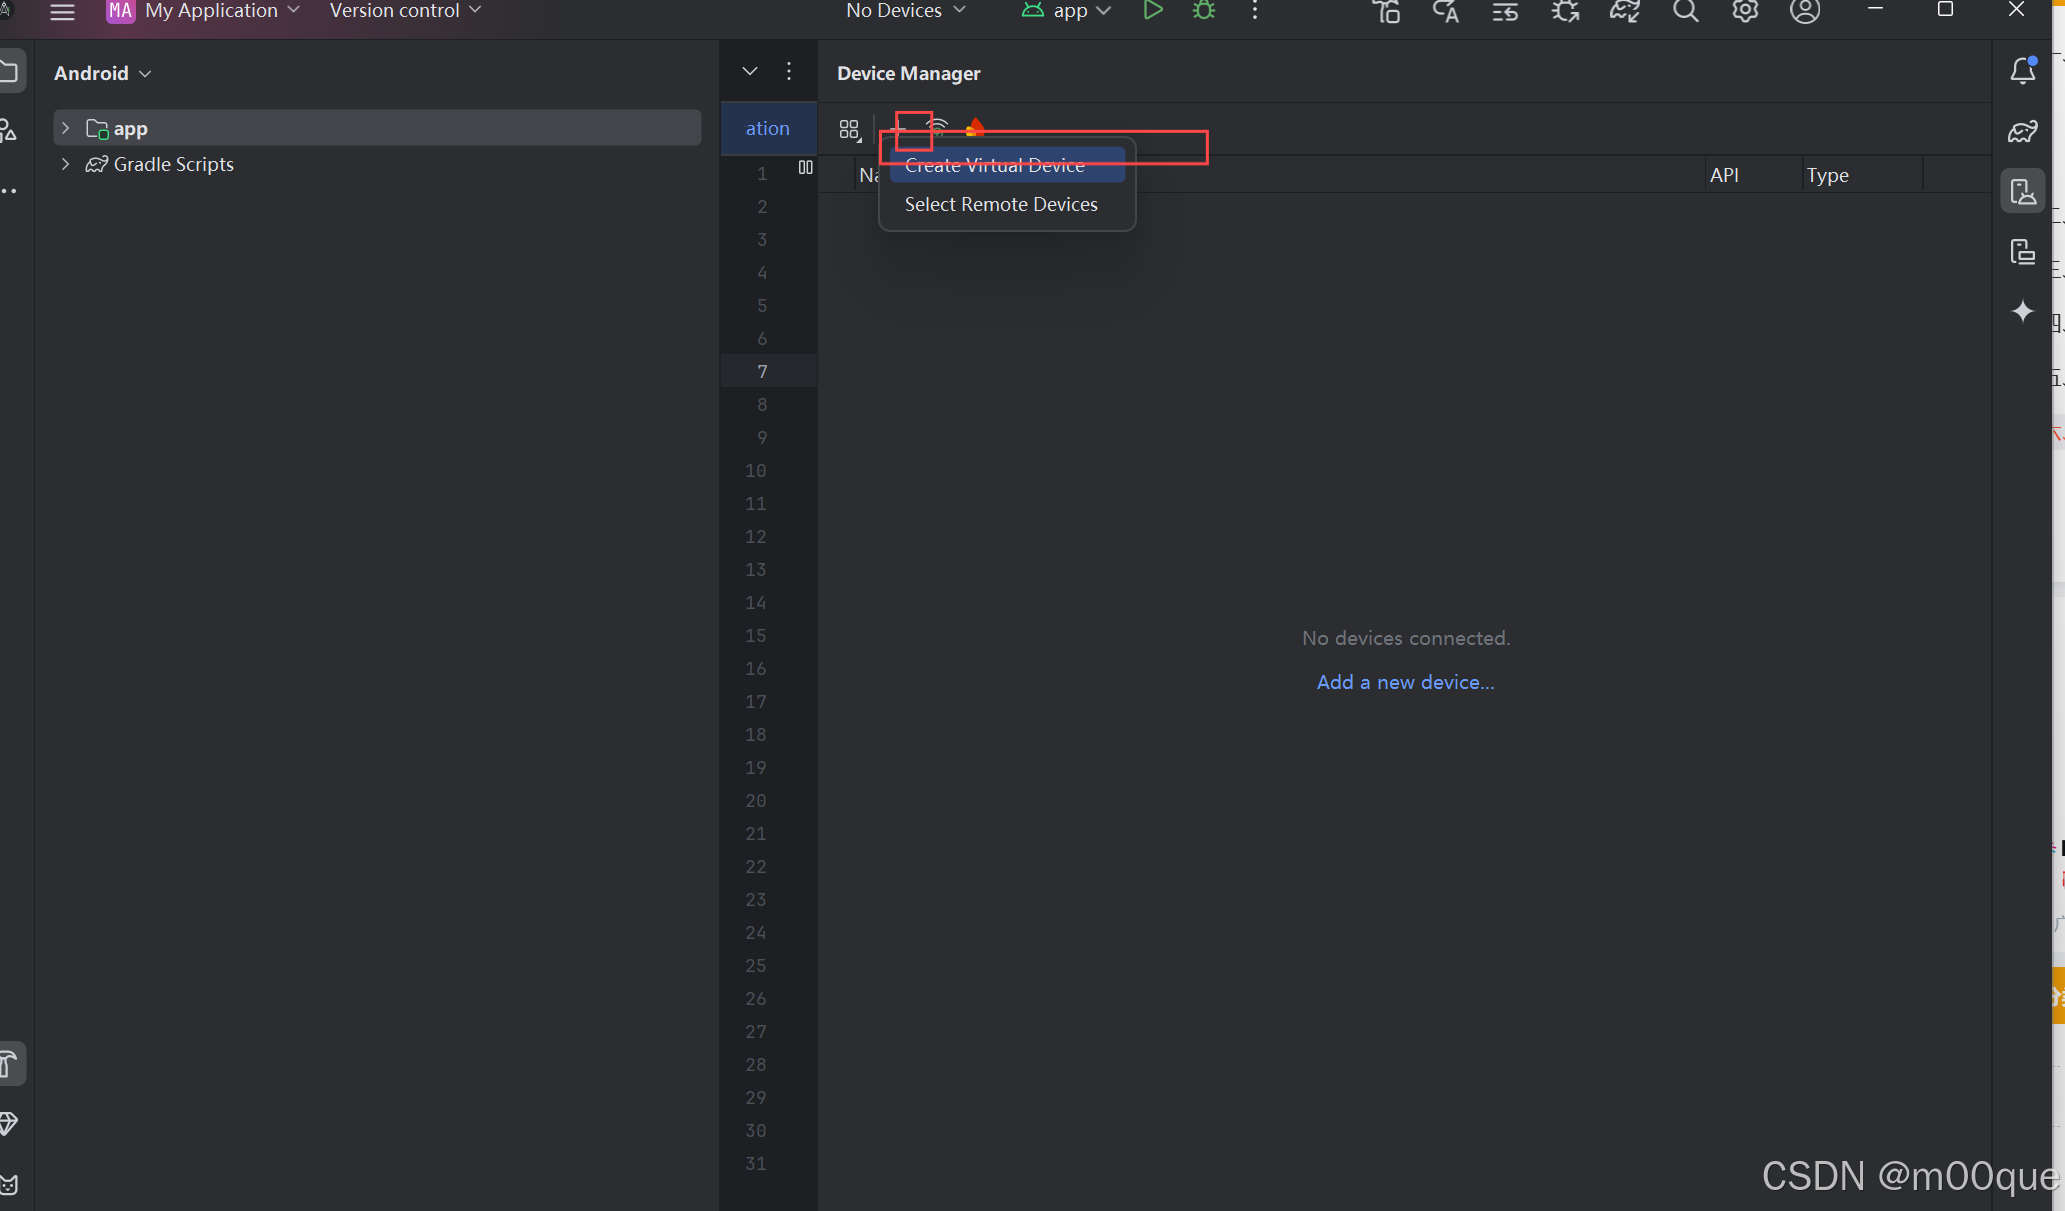
Task: Open Device Manager options kebab menu
Action: (x=789, y=71)
